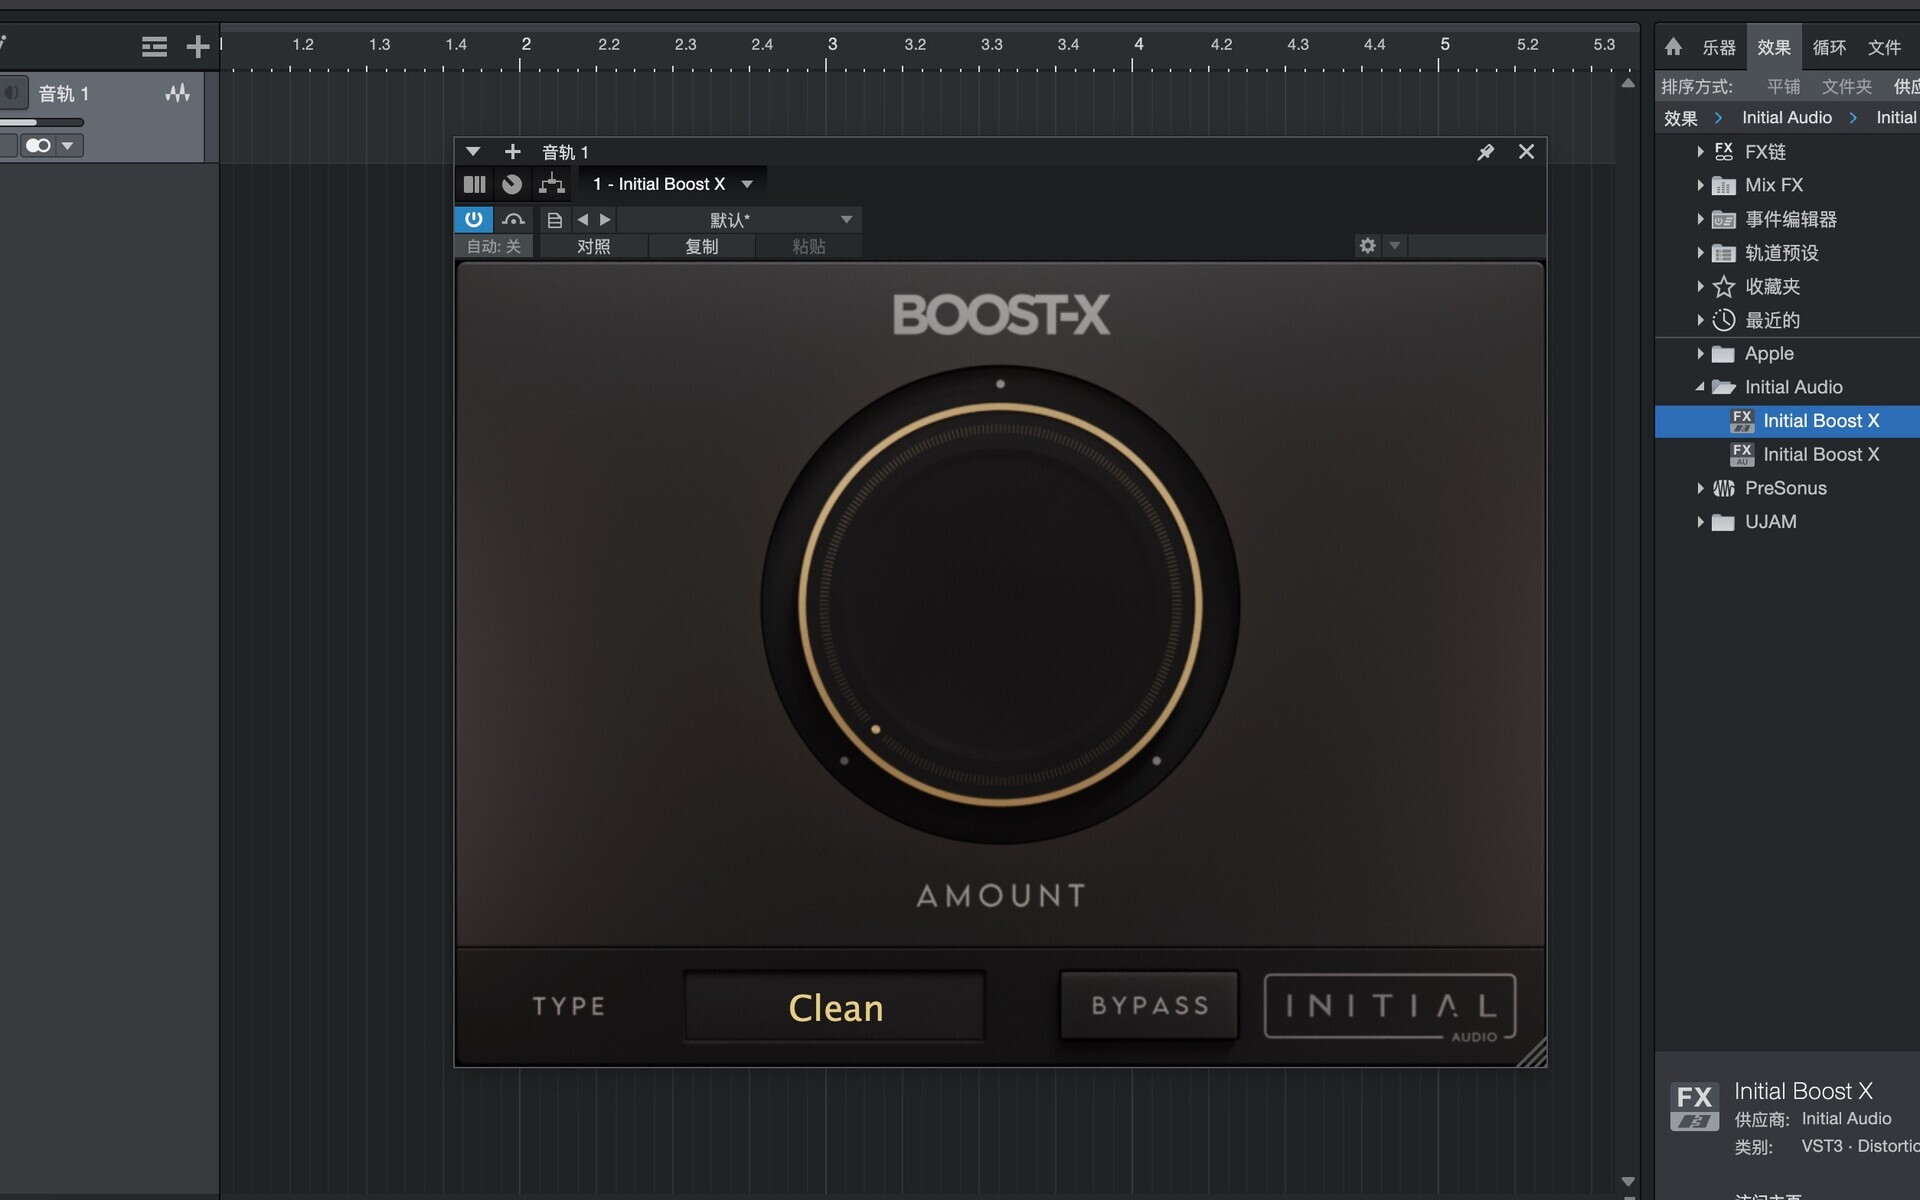The image size is (1920, 1200).
Task: Expand Mix FX folder
Action: coord(1700,185)
